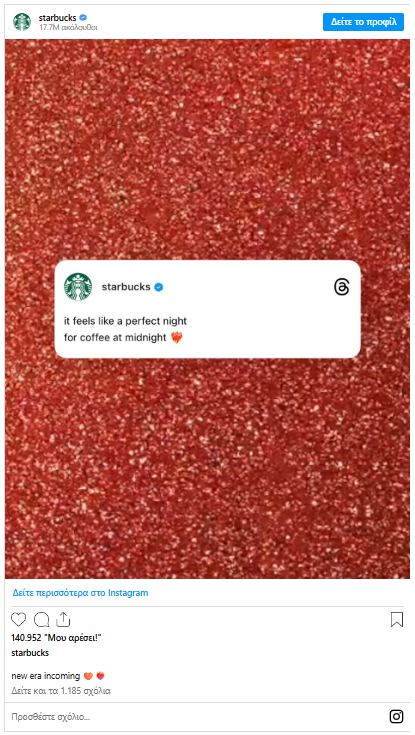This screenshot has width=415, height=735.
Task: Like the post with the heart icon
Action: (x=19, y=619)
